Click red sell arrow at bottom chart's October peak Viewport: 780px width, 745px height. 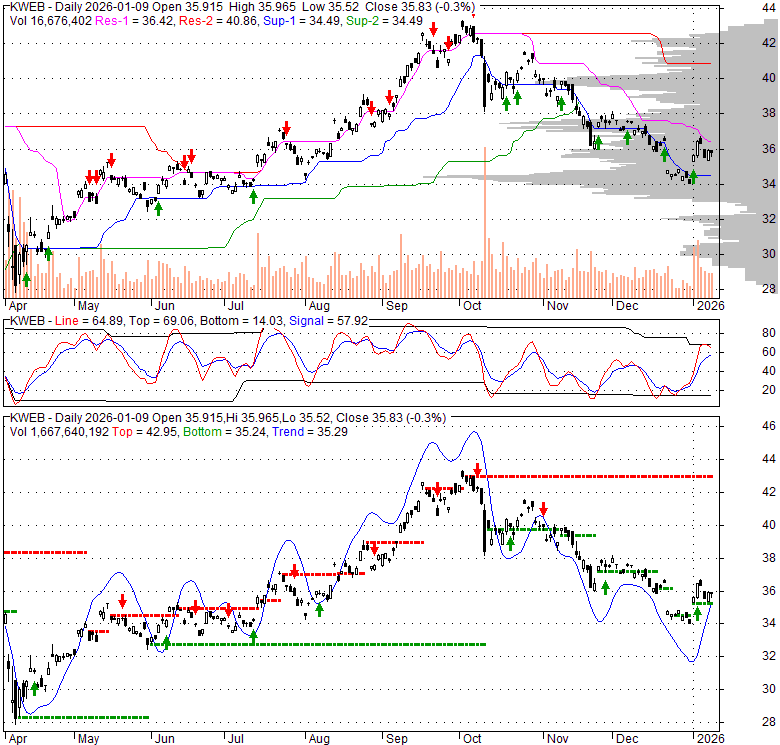click(478, 470)
